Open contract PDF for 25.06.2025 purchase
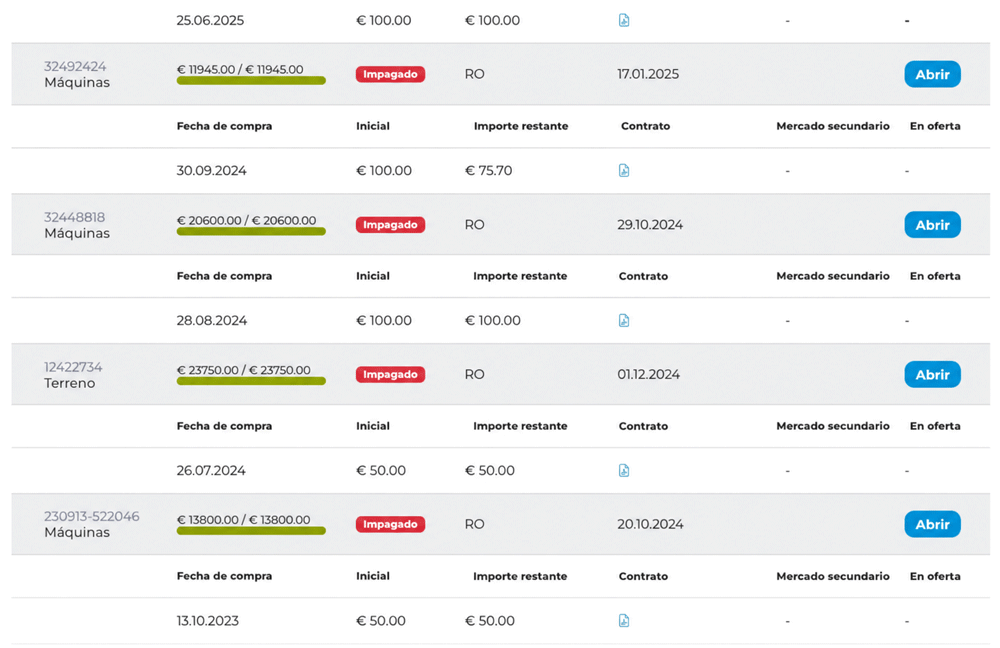The height and width of the screenshot is (648, 1000). pos(624,20)
